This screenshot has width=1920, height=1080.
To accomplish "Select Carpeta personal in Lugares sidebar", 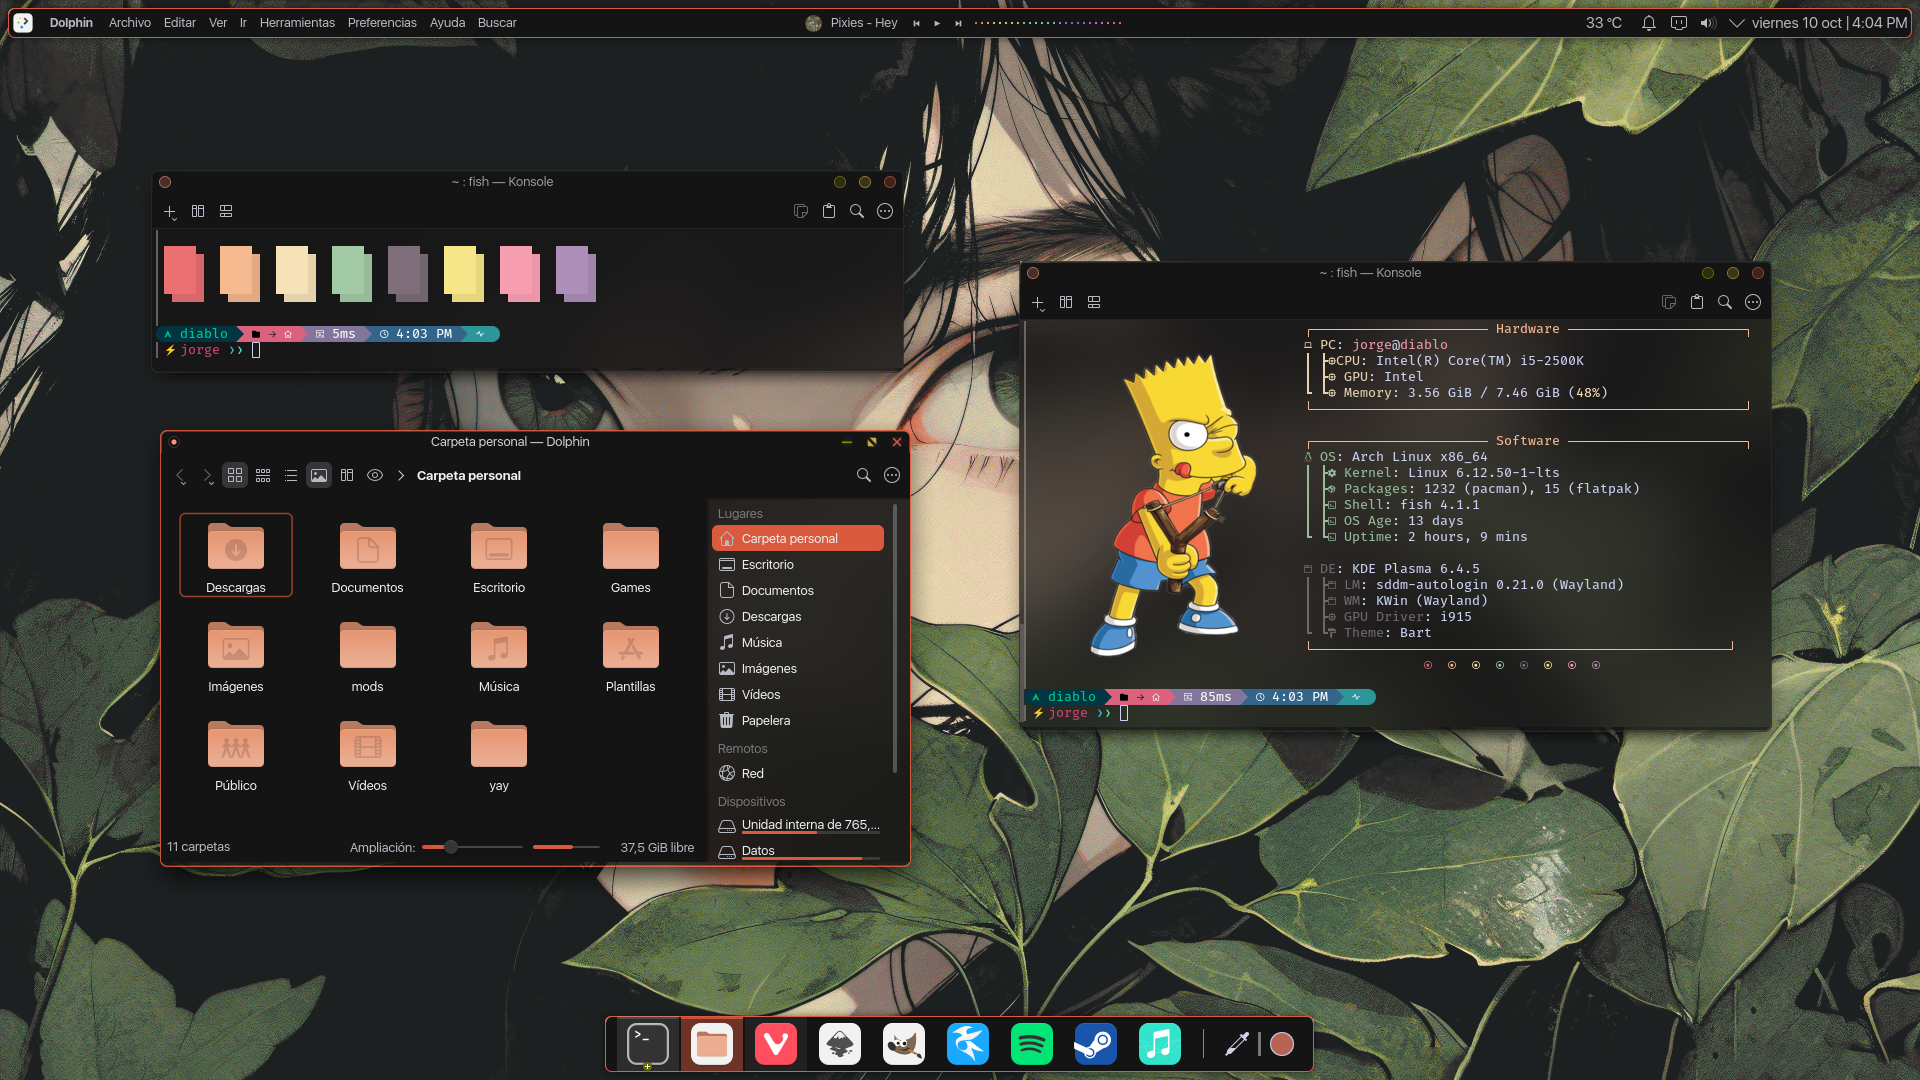I will point(798,538).
